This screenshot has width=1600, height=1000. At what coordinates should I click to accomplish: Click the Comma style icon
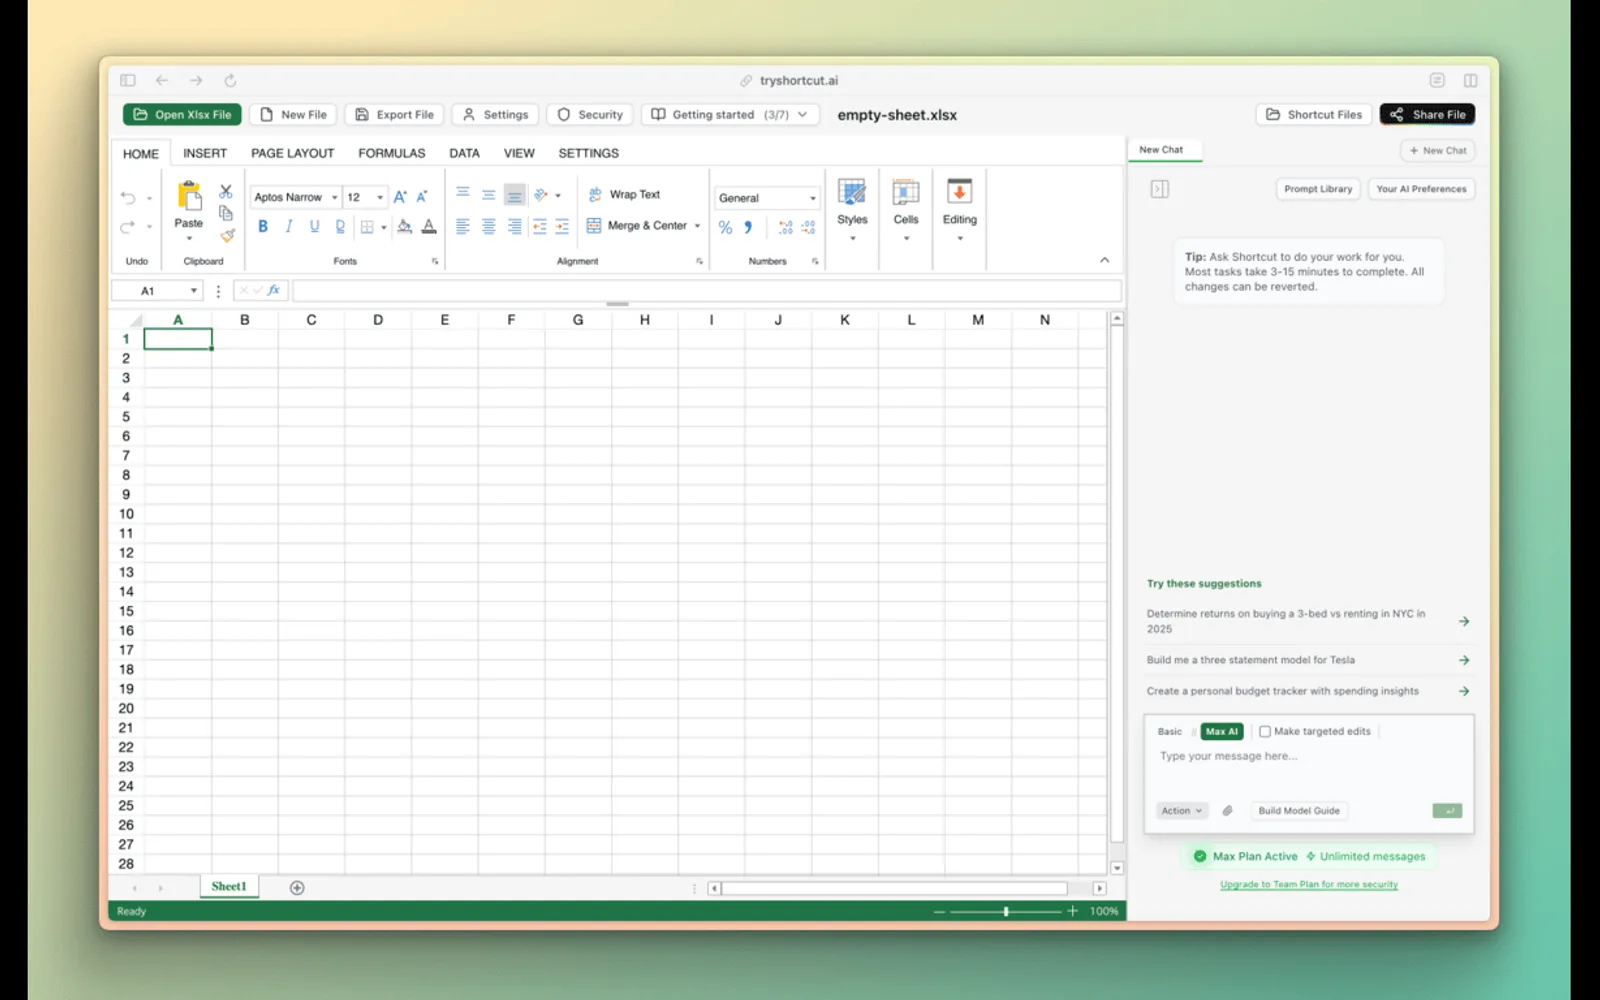click(x=748, y=228)
